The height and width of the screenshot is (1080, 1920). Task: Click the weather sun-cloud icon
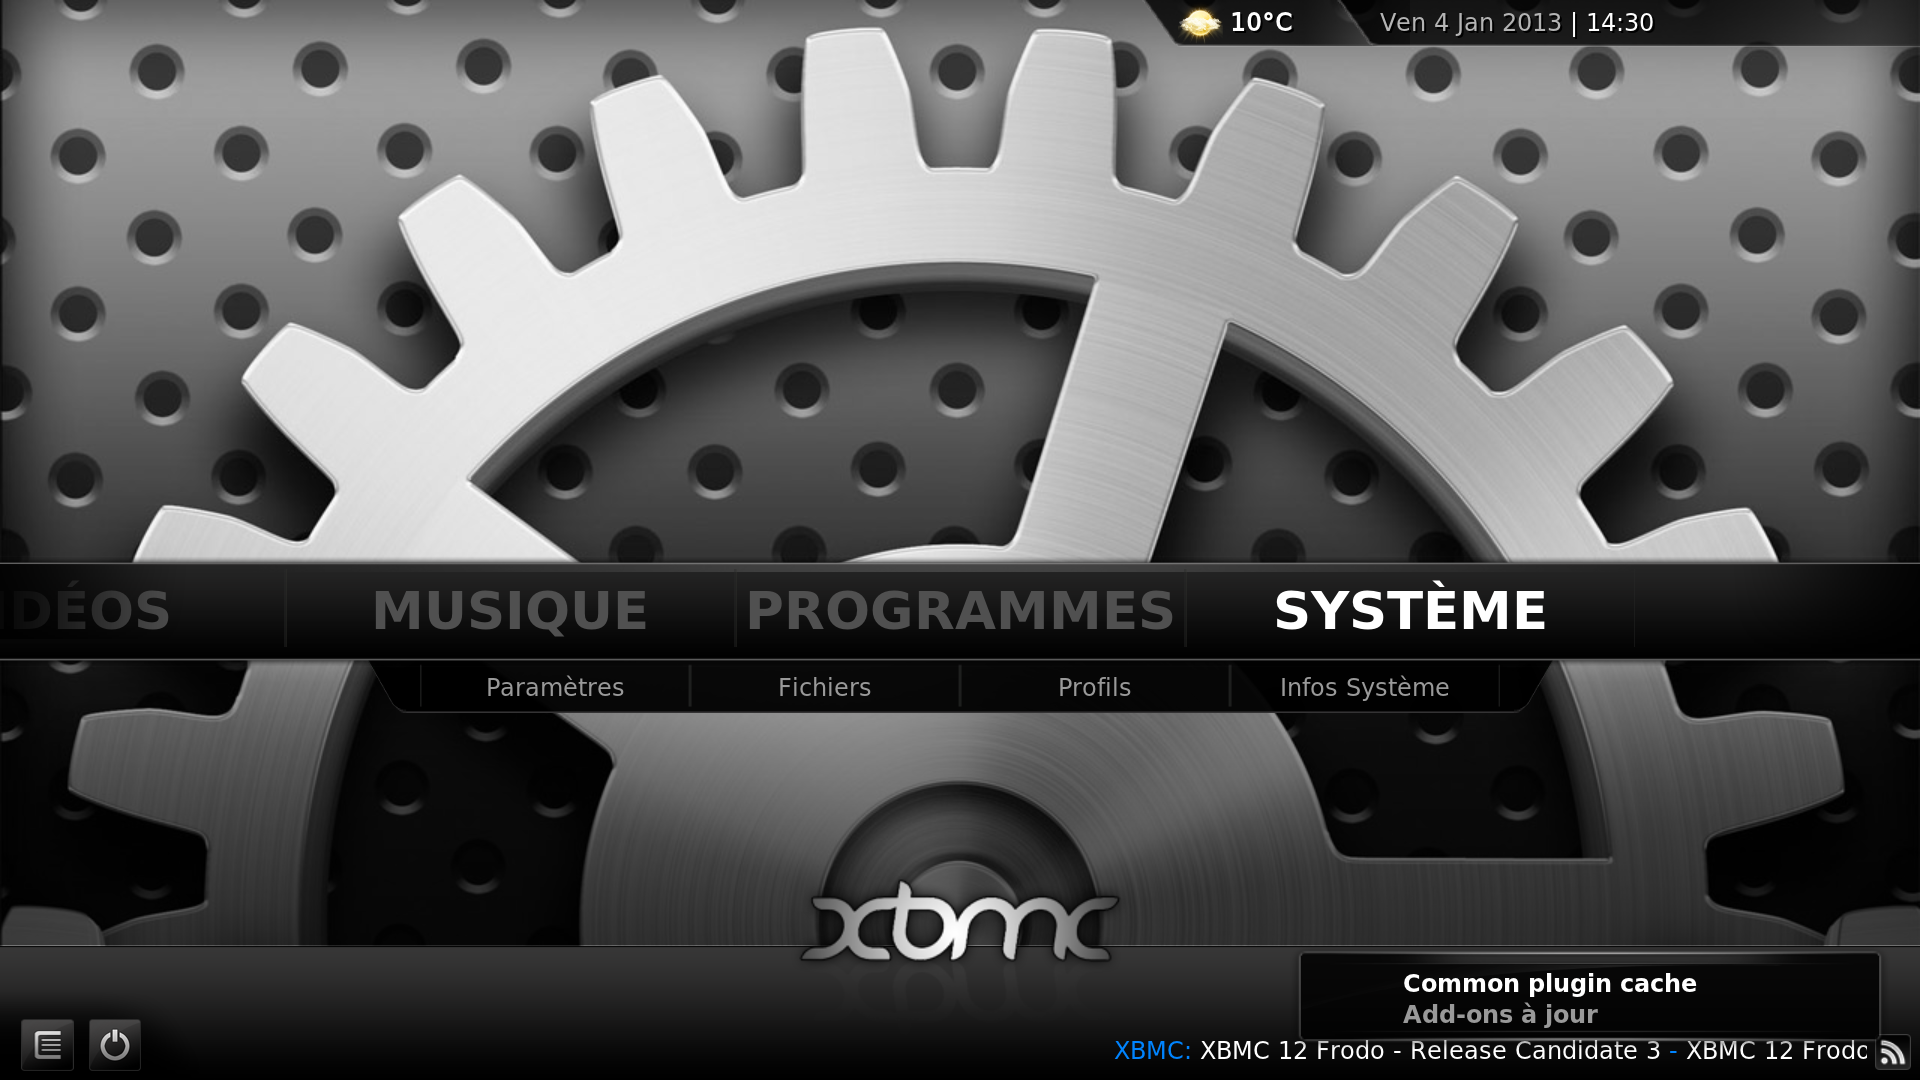coord(1199,23)
